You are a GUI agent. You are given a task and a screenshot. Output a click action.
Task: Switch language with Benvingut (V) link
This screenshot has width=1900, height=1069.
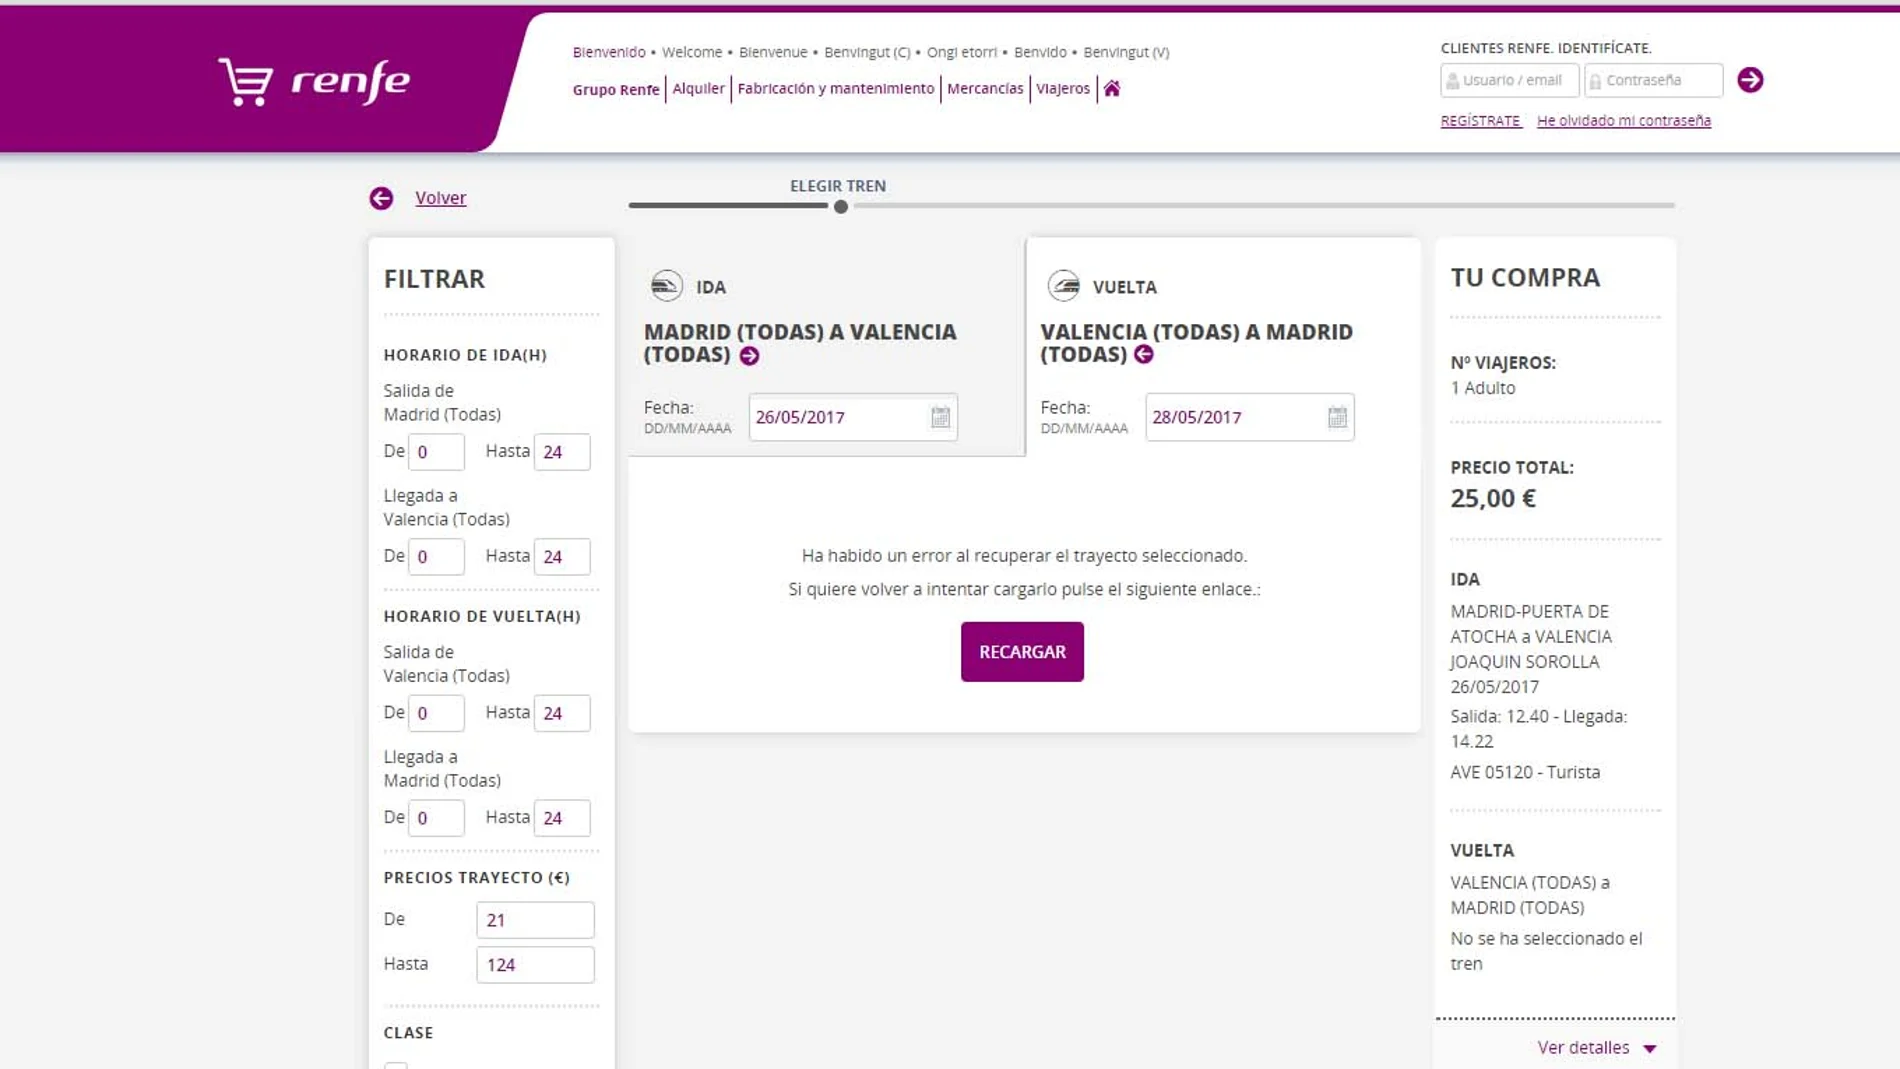click(x=1126, y=52)
